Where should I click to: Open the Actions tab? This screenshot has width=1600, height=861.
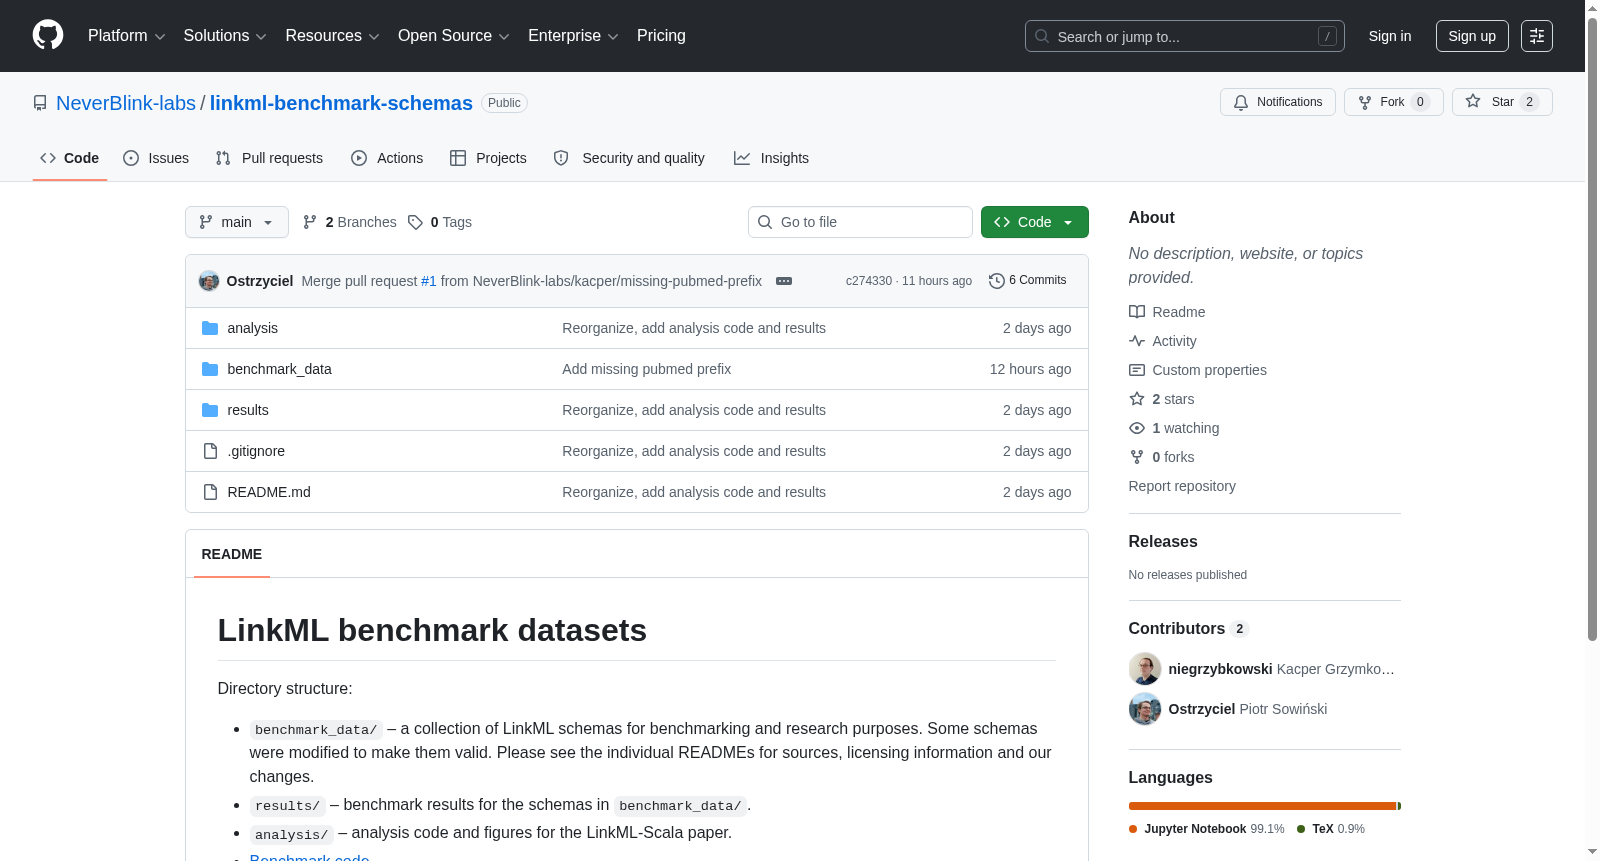coord(387,158)
